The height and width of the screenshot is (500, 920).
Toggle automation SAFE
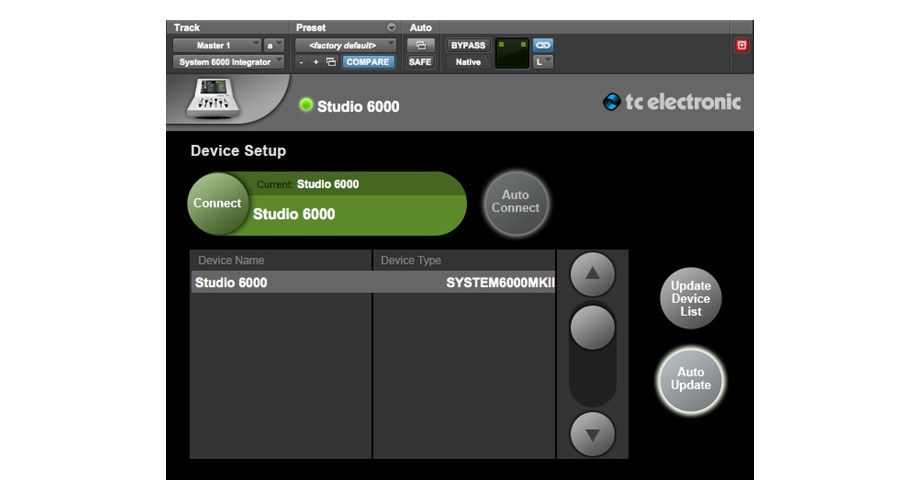(420, 62)
